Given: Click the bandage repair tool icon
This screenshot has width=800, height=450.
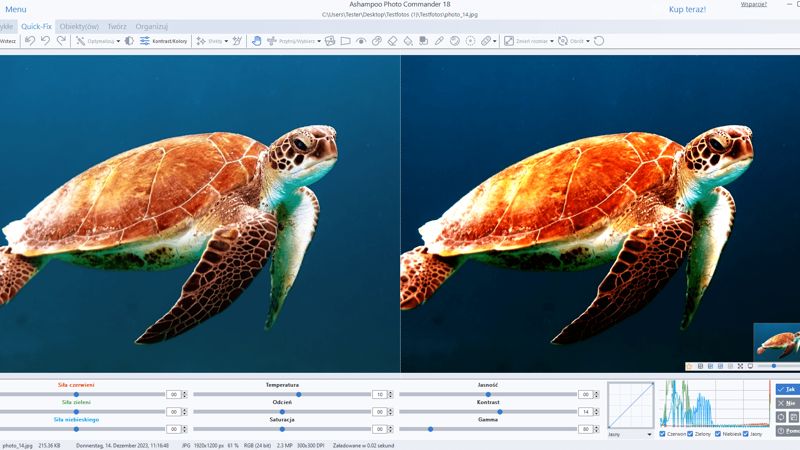Looking at the screenshot, I should (x=486, y=41).
